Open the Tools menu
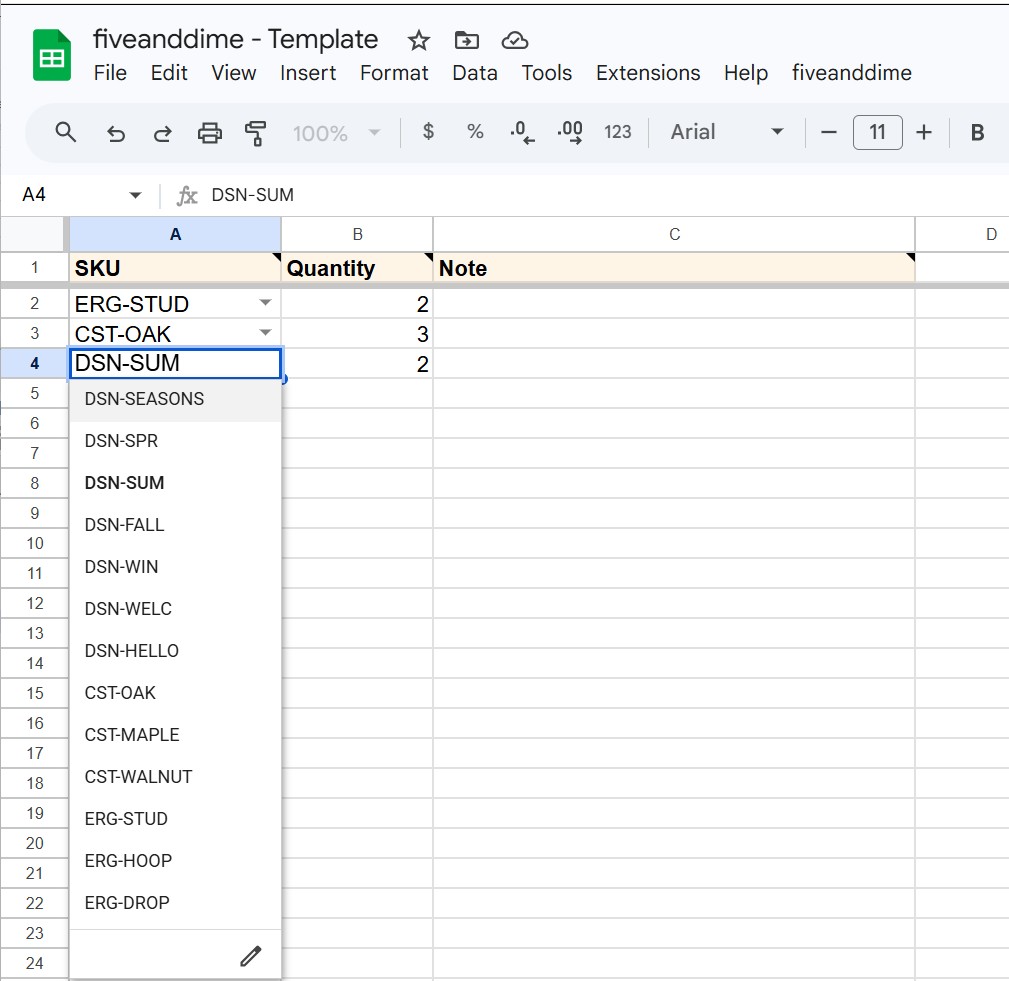Image resolution: width=1009 pixels, height=981 pixels. [546, 73]
